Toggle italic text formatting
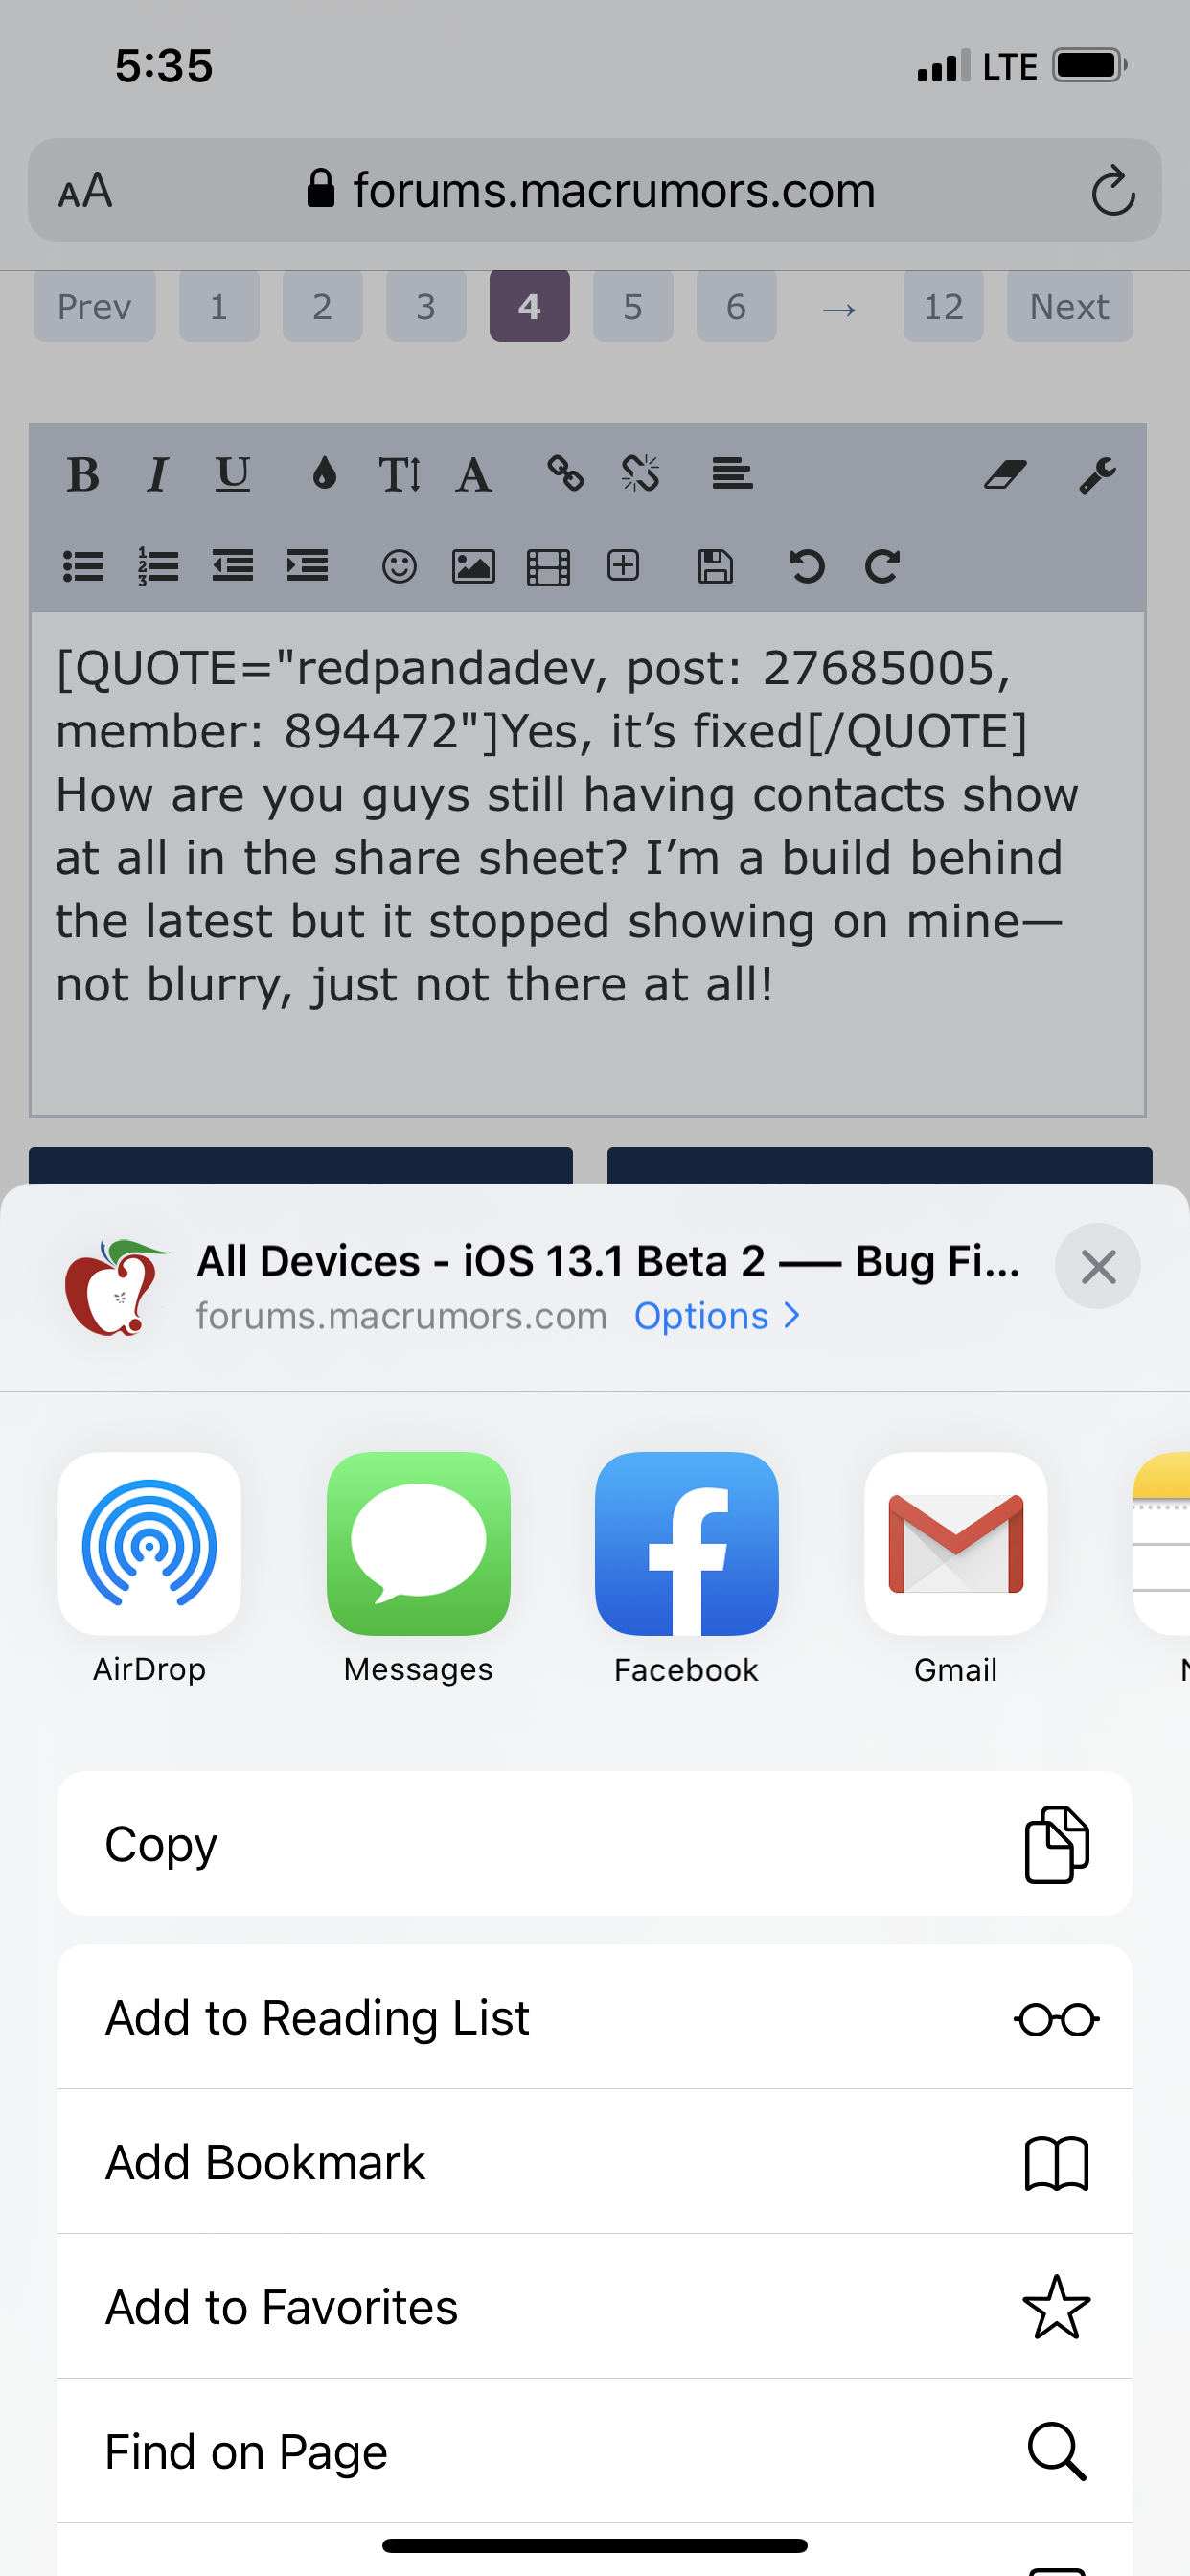The width and height of the screenshot is (1190, 2576). point(157,474)
